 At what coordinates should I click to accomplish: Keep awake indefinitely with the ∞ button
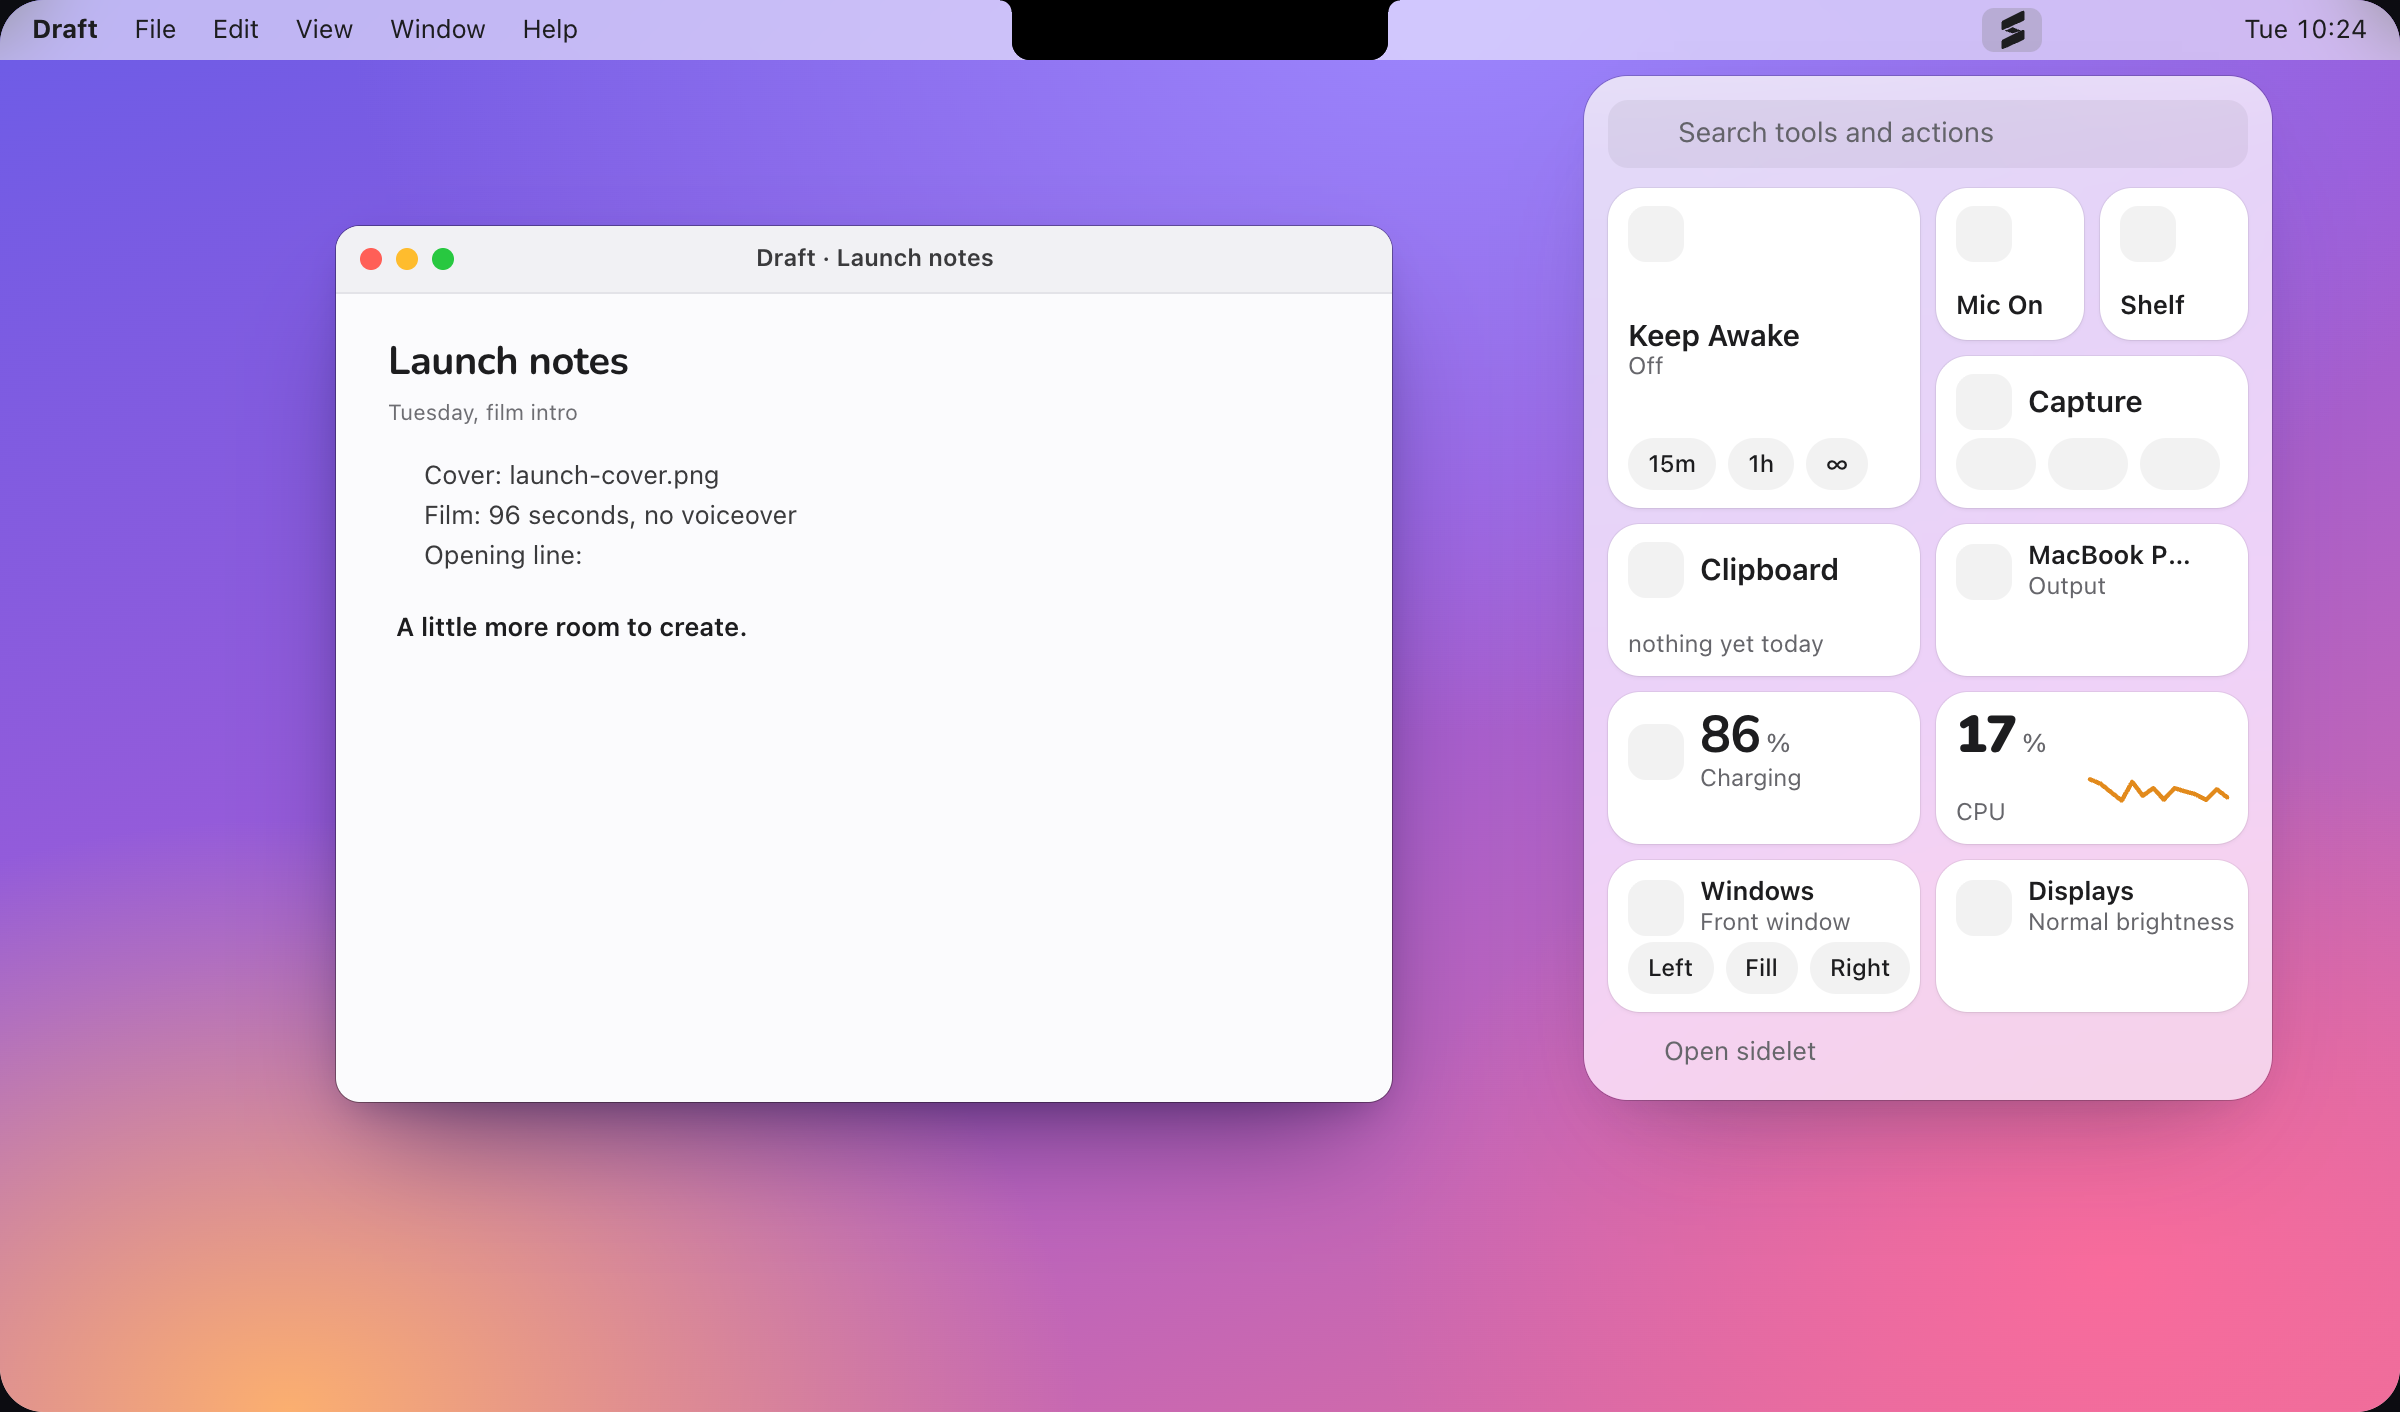pyautogui.click(x=1837, y=464)
